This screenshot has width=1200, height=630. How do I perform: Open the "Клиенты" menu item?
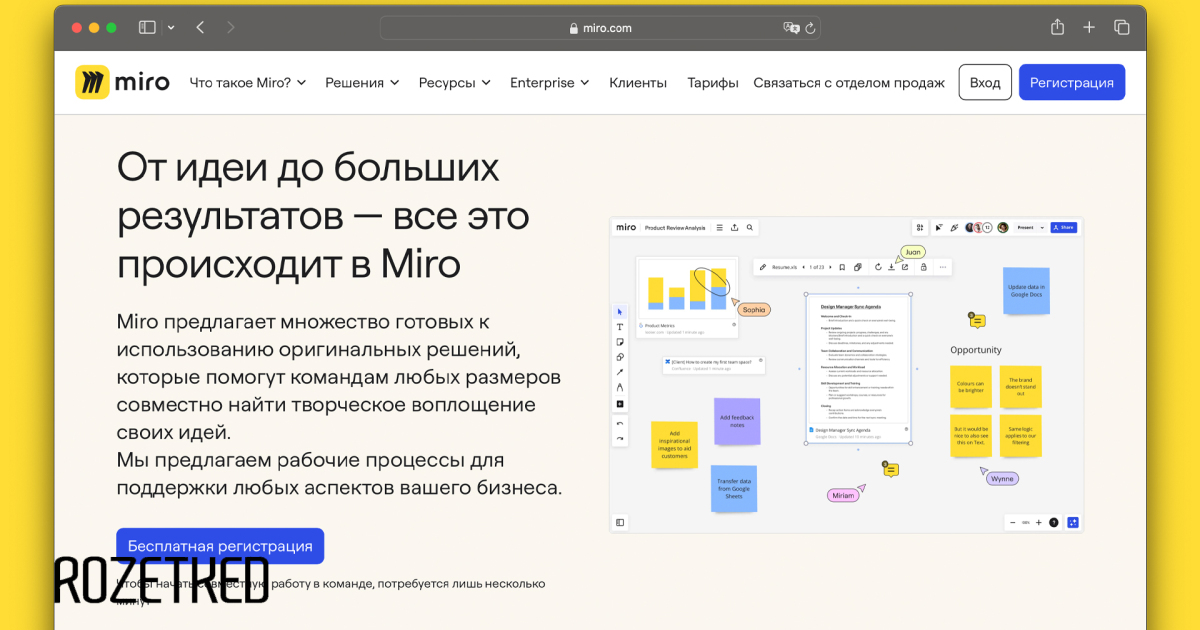pyautogui.click(x=638, y=83)
